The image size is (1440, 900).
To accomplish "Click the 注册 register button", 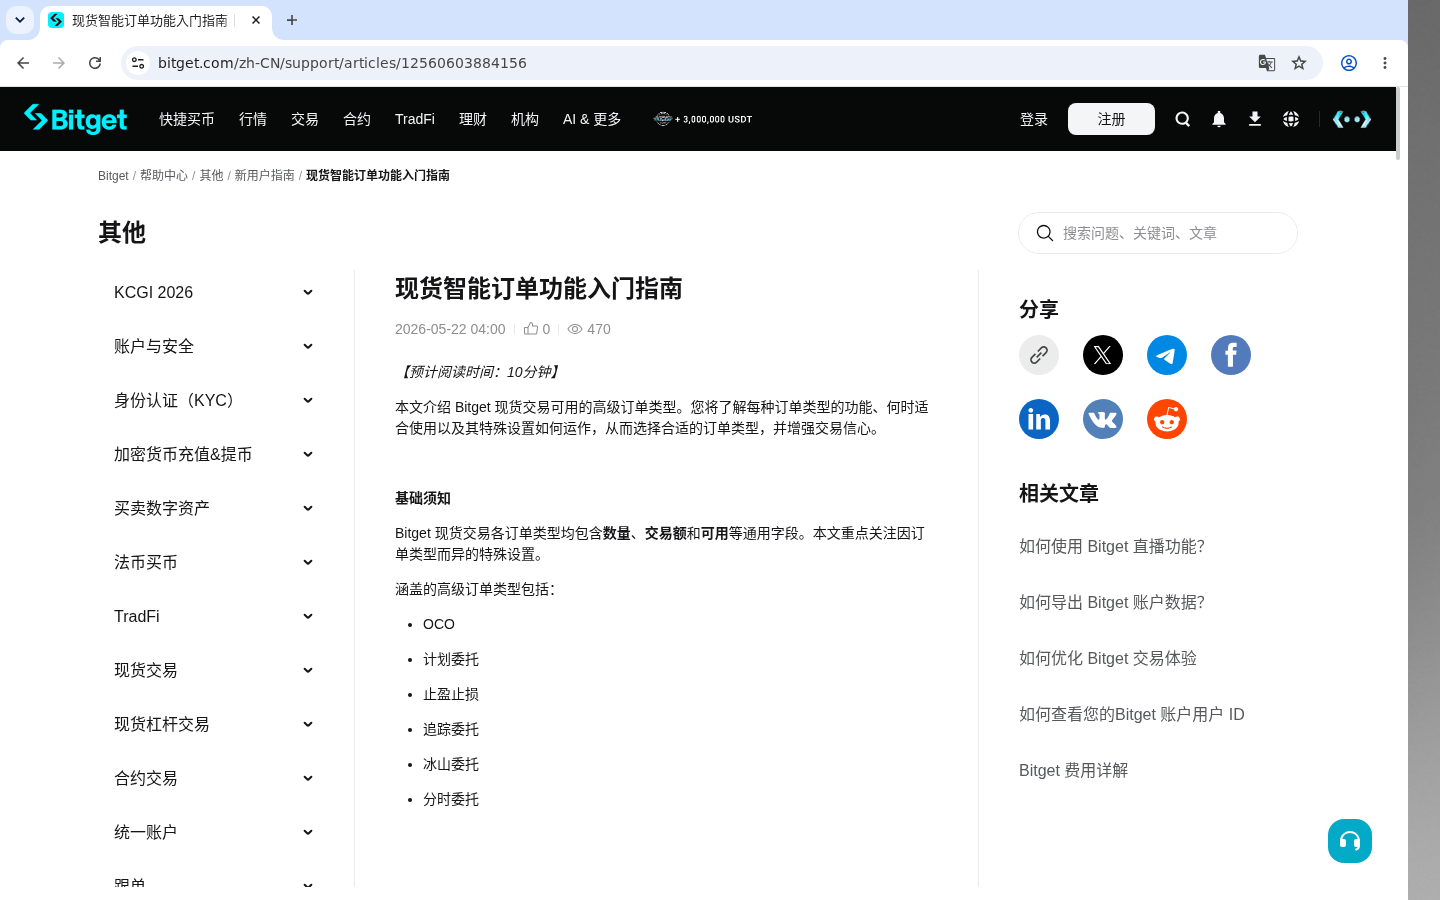I will pyautogui.click(x=1111, y=119).
